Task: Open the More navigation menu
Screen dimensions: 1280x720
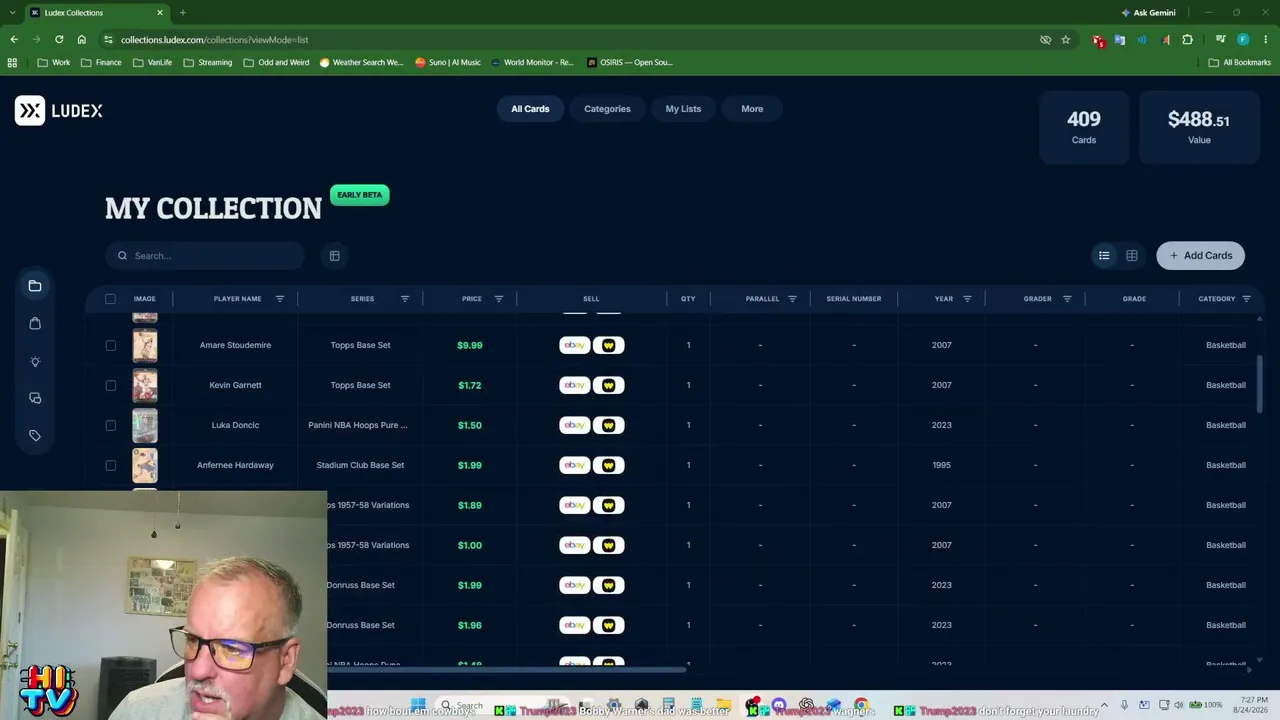Action: click(x=752, y=109)
